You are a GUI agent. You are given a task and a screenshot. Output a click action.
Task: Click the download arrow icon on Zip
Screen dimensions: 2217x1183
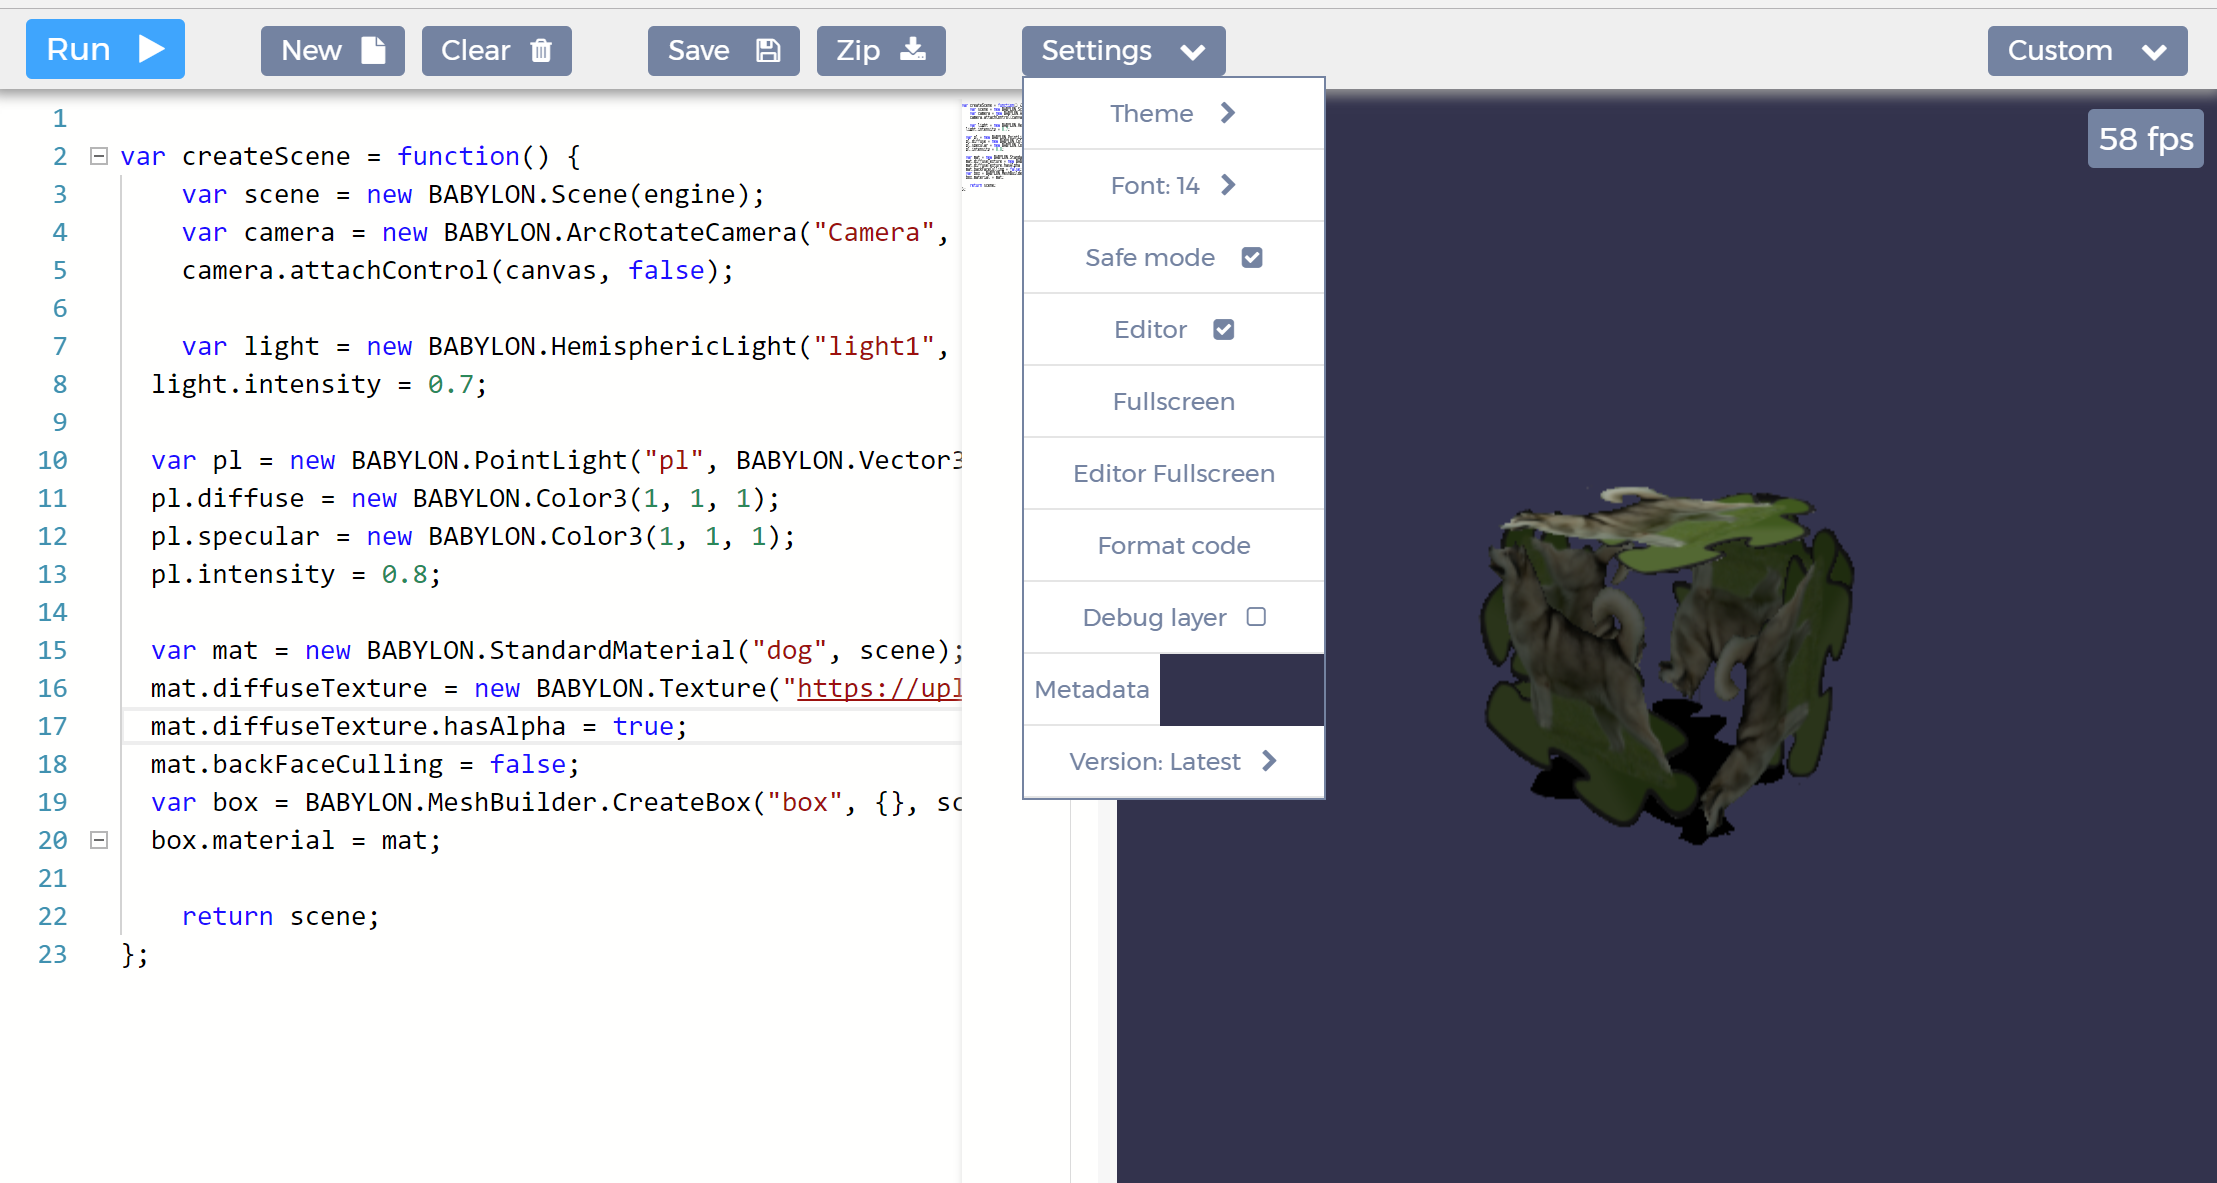pos(913,50)
